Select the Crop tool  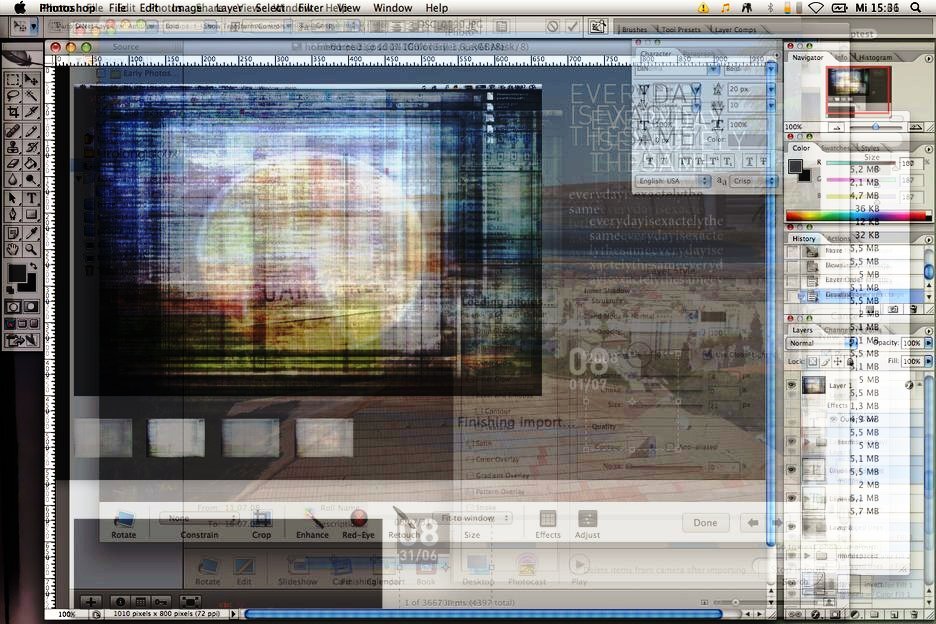tap(13, 112)
